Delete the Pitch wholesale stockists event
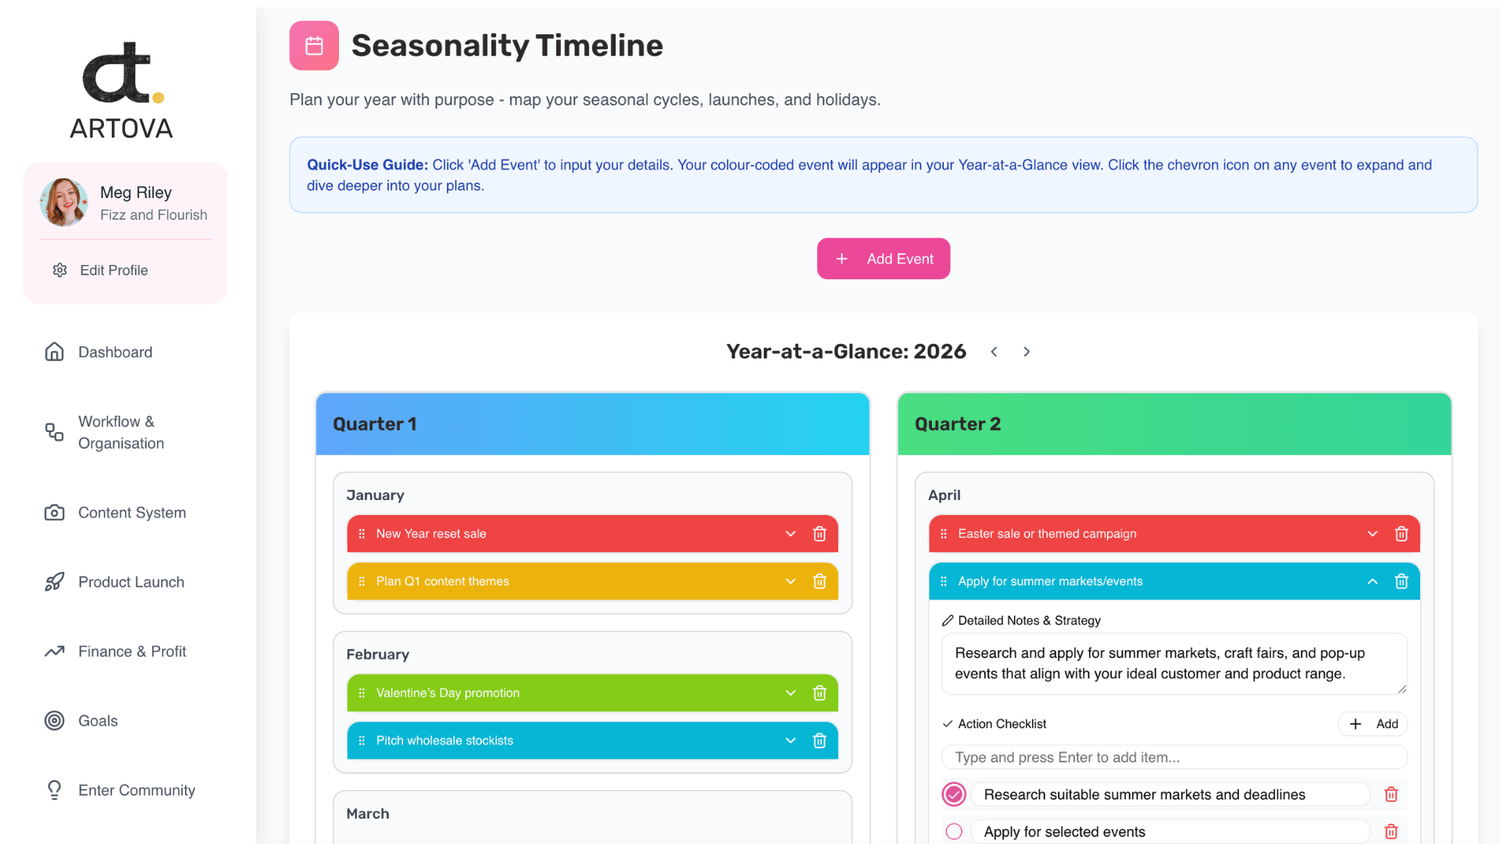The height and width of the screenshot is (844, 1500). pyautogui.click(x=819, y=741)
